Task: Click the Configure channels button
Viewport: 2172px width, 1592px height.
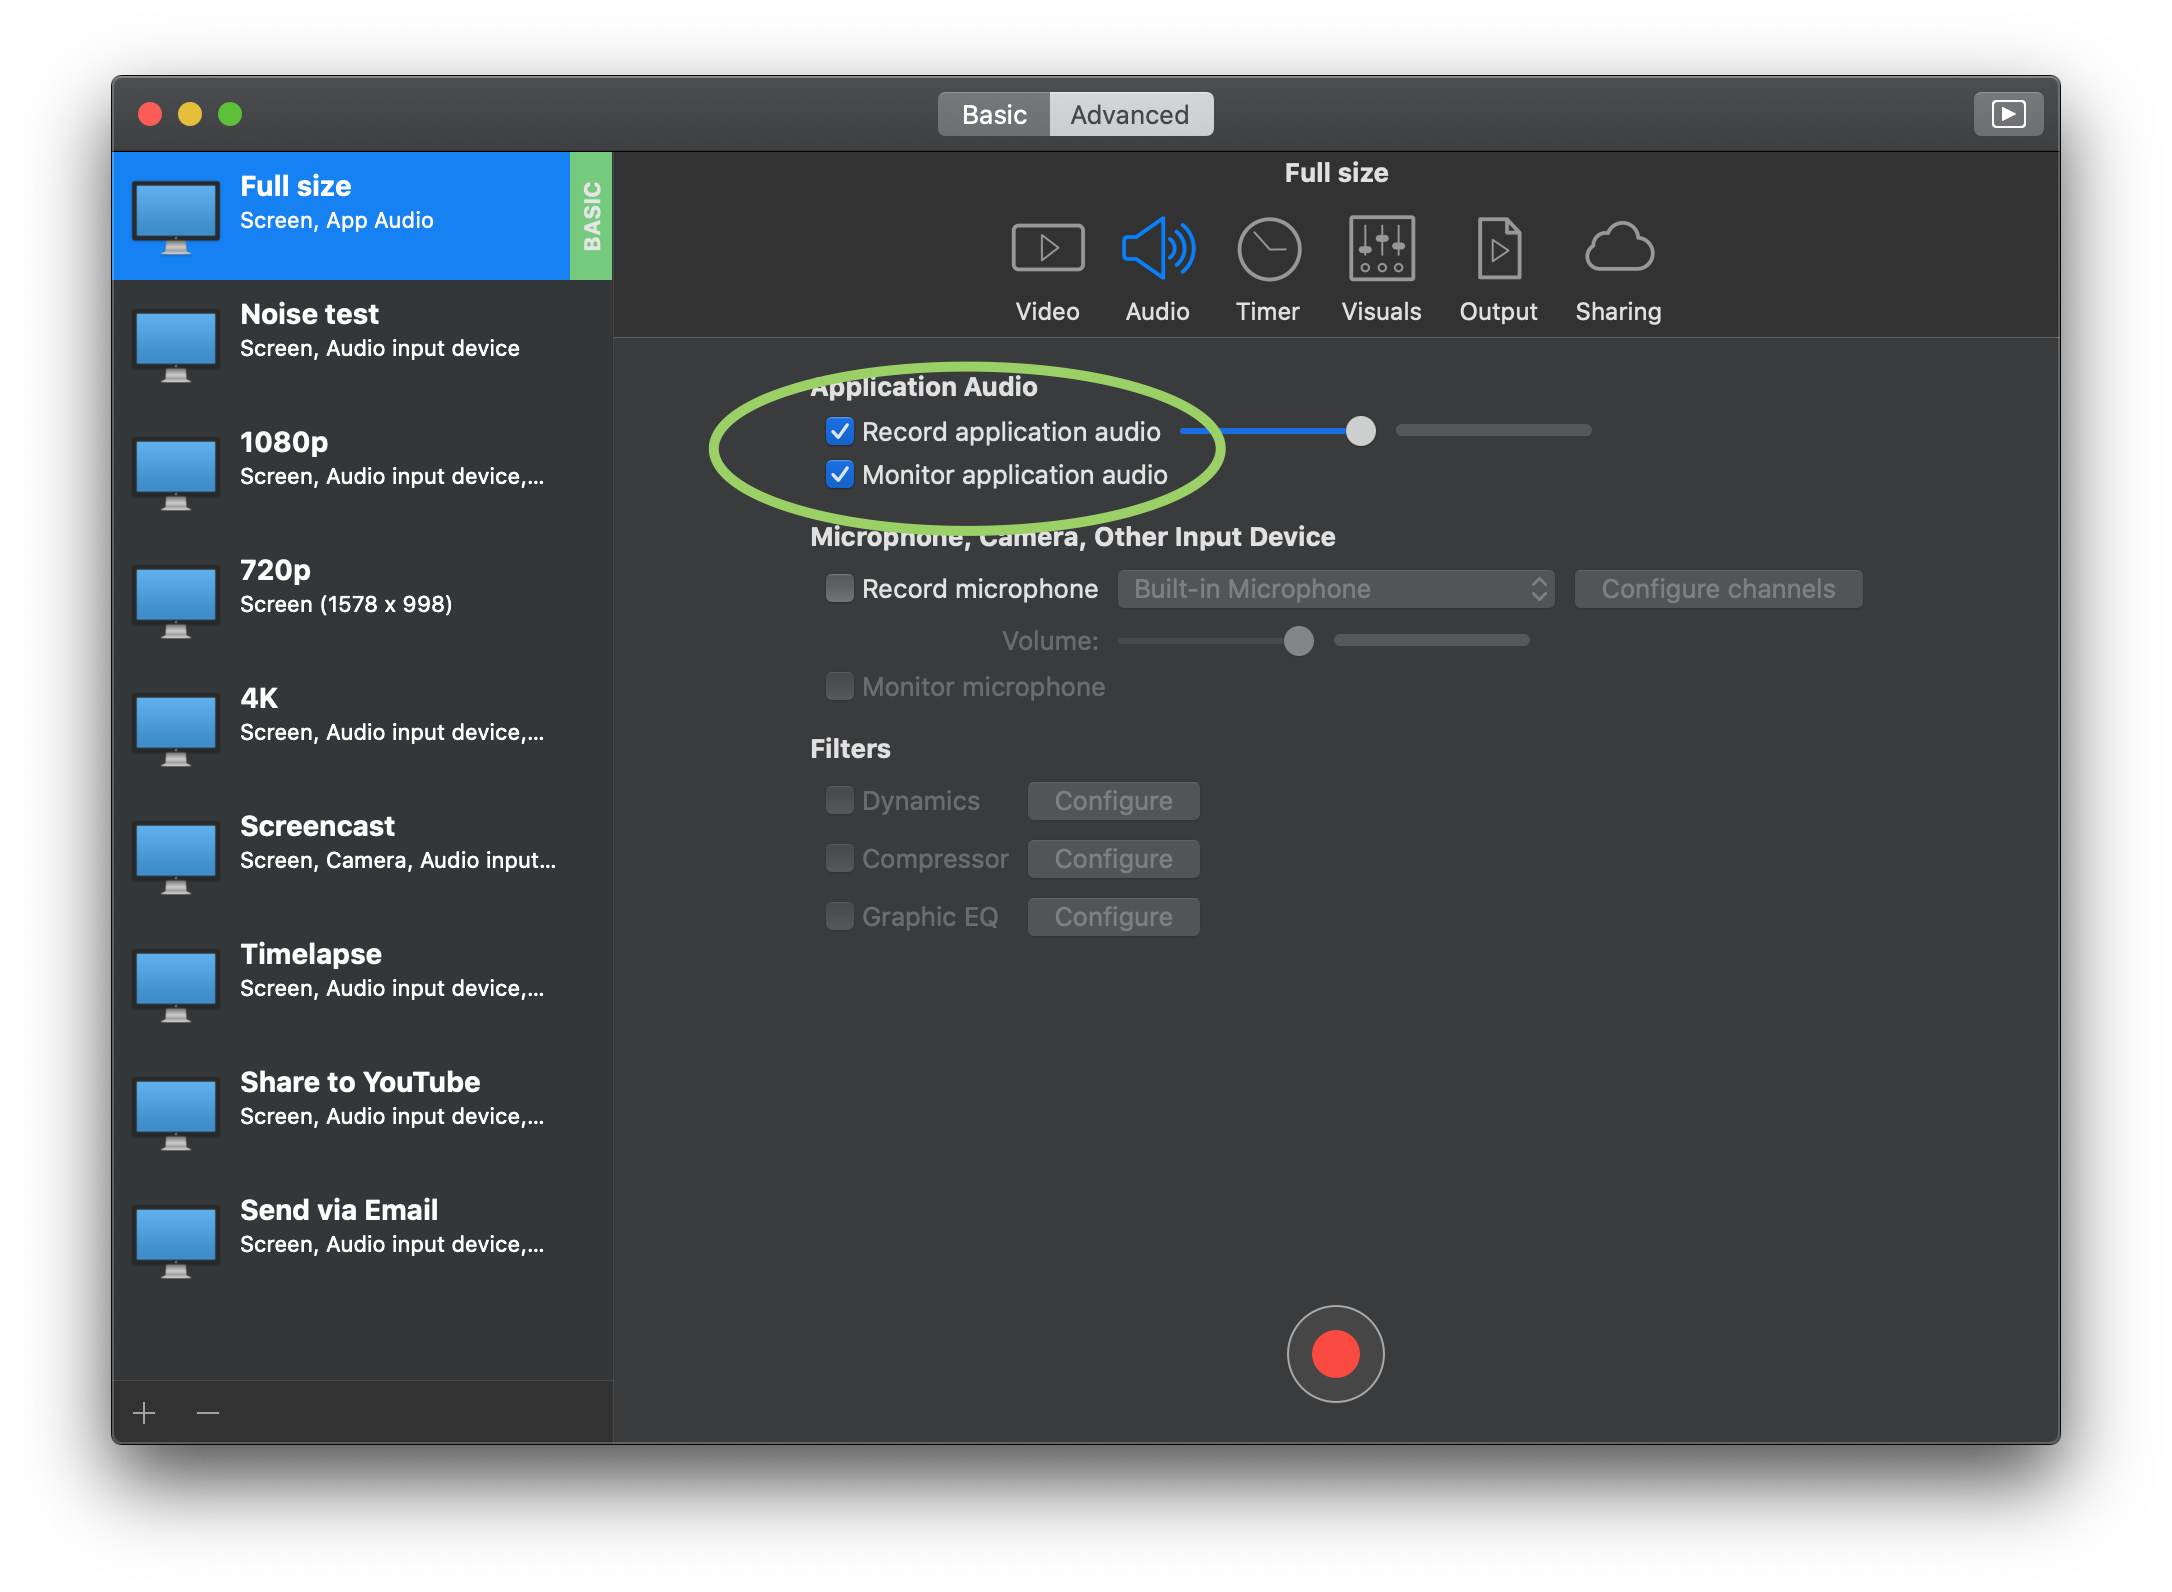Action: pos(1718,589)
